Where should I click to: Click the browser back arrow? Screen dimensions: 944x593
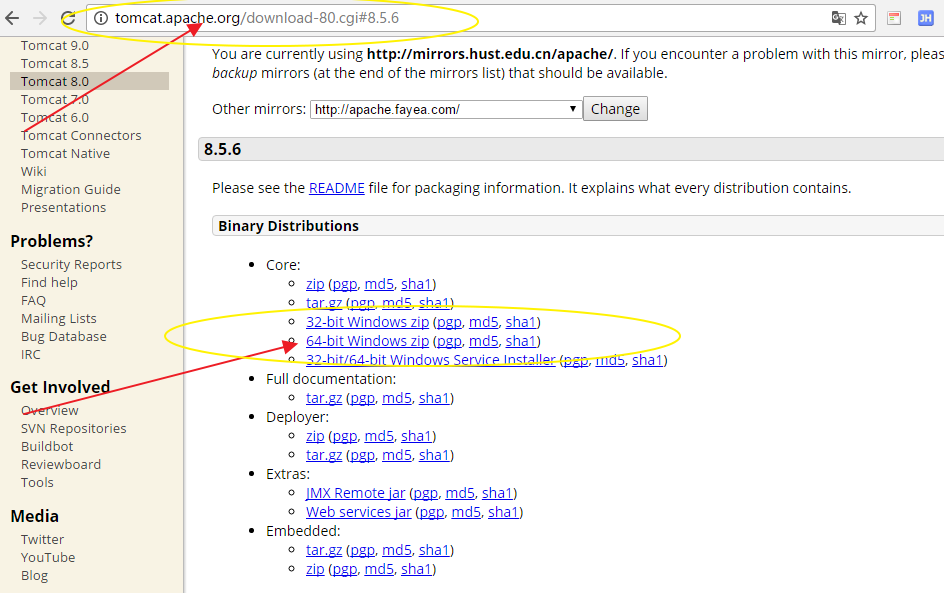12,18
